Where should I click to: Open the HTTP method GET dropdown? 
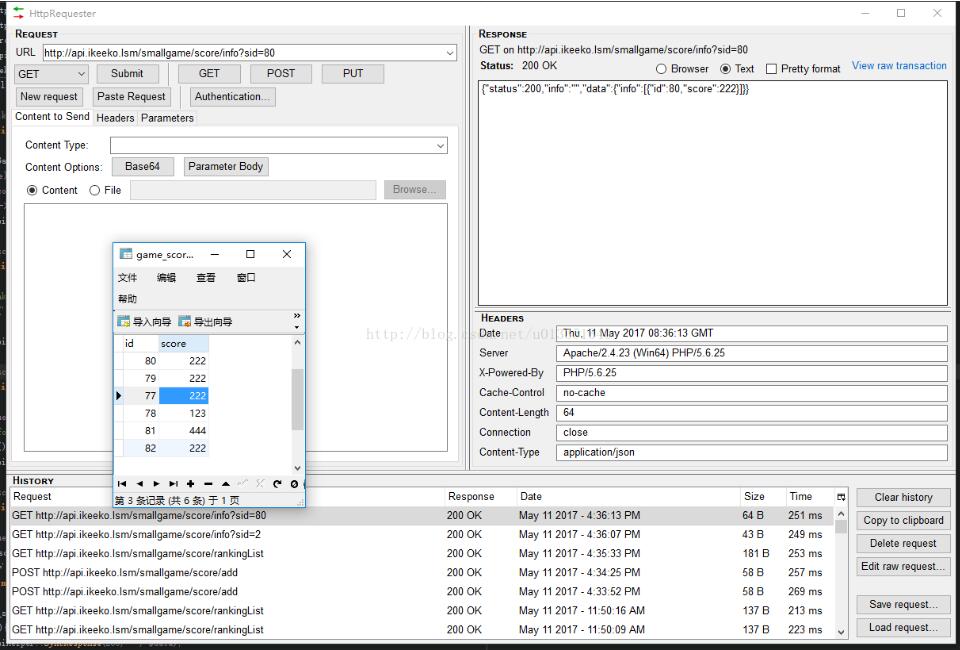52,74
